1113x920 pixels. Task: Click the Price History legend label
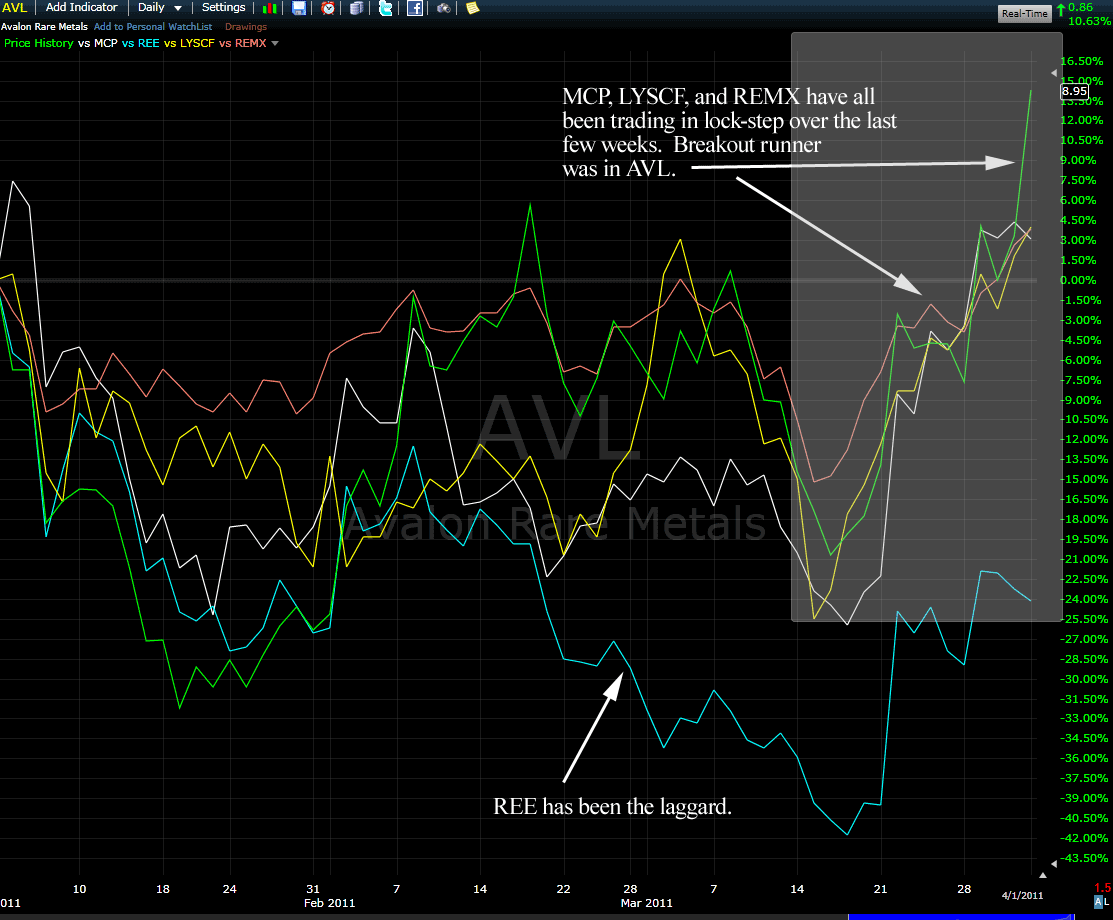pyautogui.click(x=38, y=43)
